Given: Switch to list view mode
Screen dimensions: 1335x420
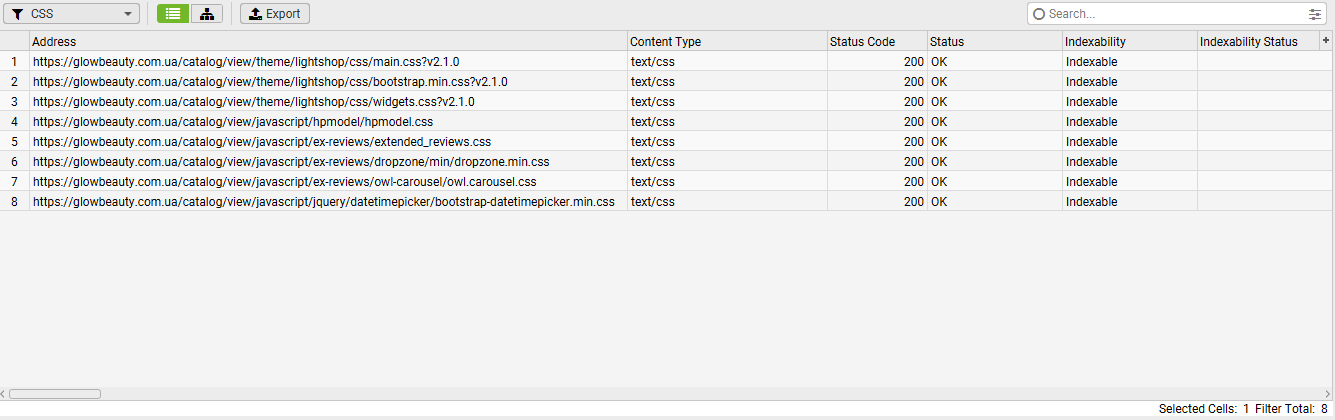Looking at the screenshot, I should [173, 14].
